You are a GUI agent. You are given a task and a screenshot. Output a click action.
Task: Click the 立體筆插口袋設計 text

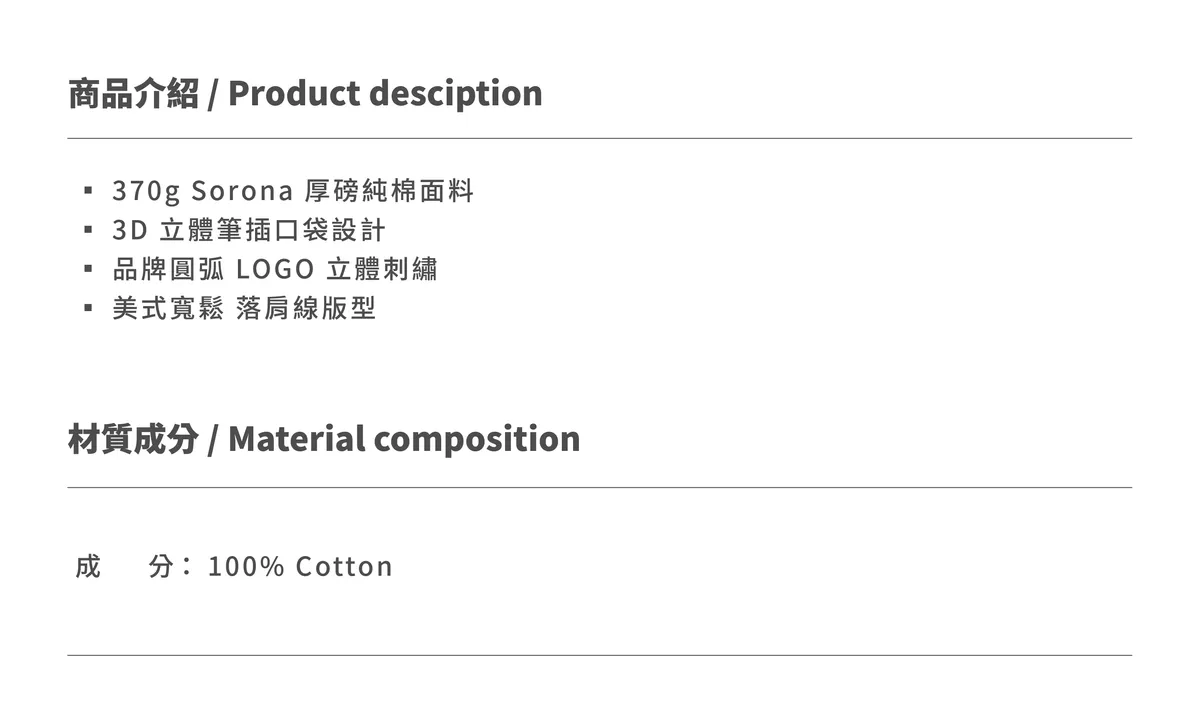click(272, 230)
